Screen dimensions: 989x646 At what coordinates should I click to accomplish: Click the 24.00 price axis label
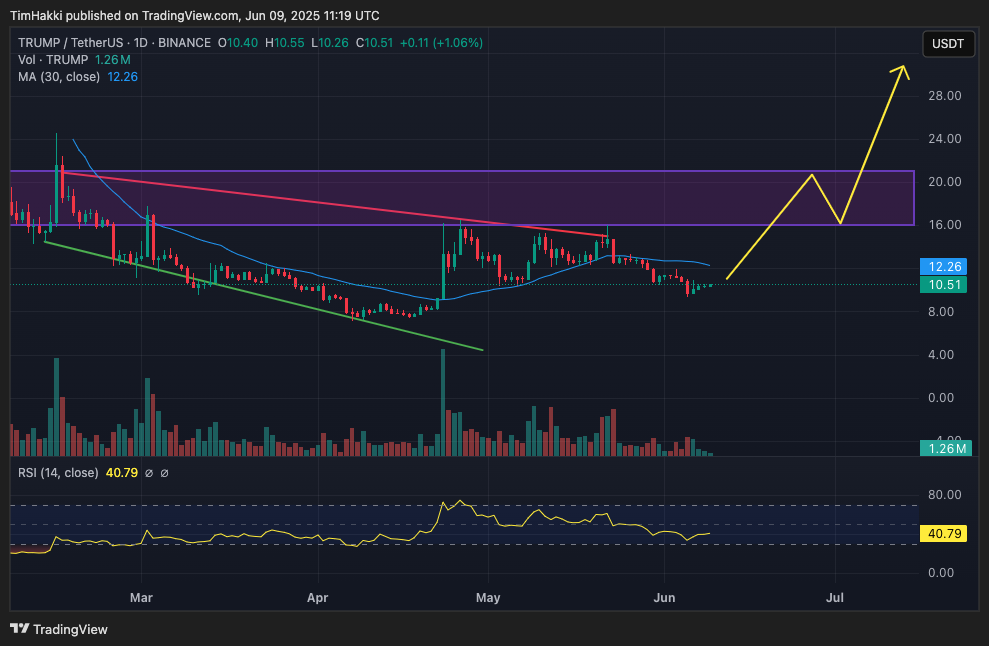coord(944,139)
